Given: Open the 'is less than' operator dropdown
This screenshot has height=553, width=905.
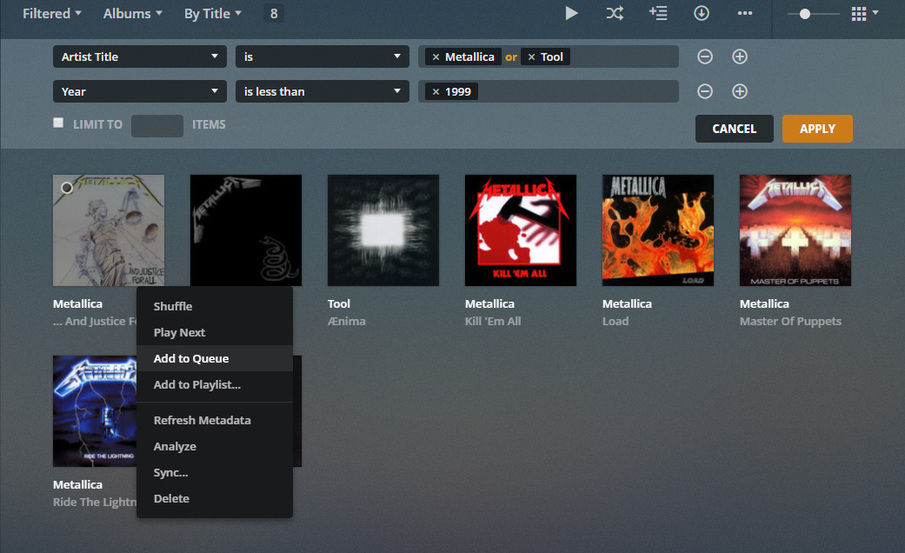Looking at the screenshot, I should click(322, 91).
